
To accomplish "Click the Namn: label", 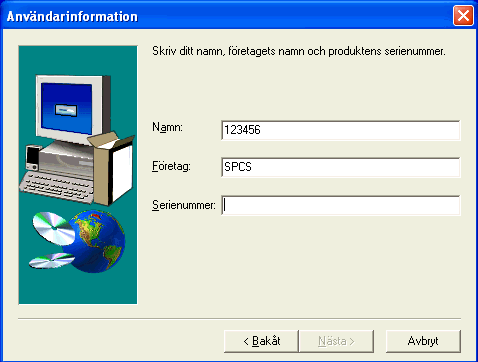I will (x=167, y=127).
